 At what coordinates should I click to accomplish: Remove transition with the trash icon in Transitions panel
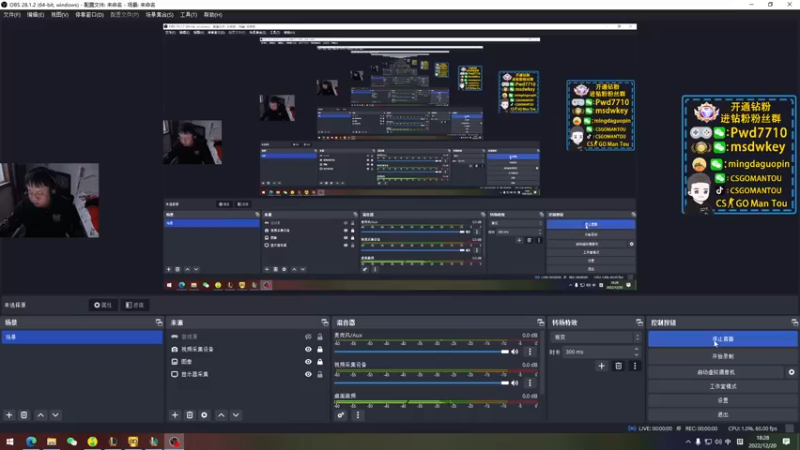[618, 366]
